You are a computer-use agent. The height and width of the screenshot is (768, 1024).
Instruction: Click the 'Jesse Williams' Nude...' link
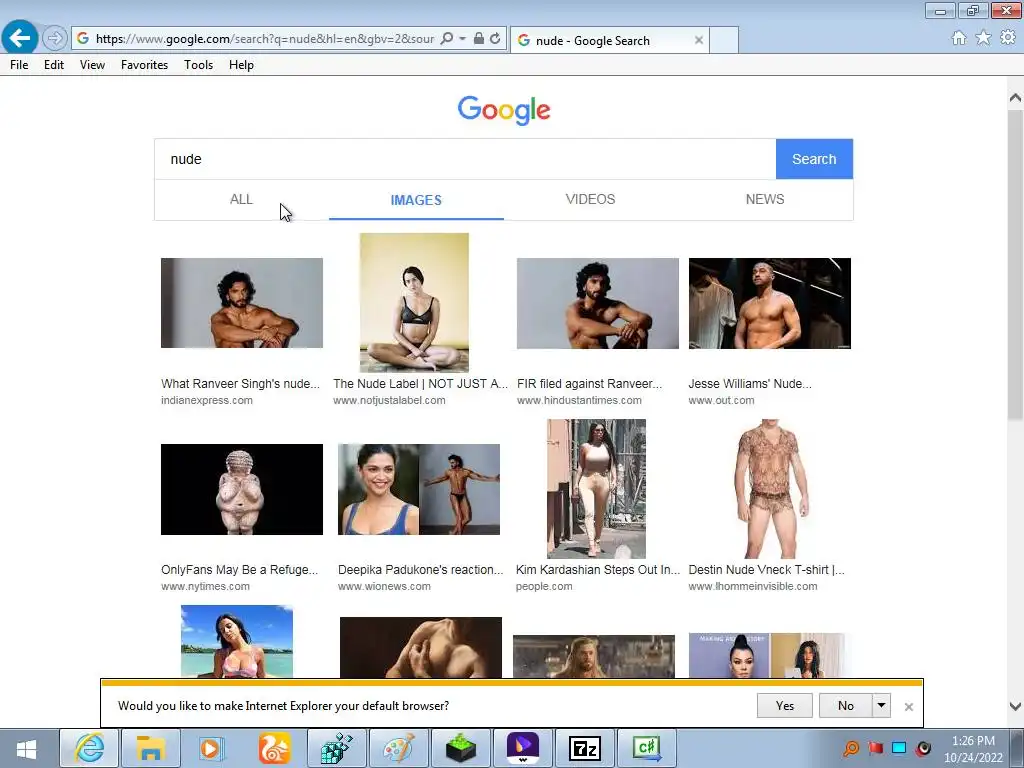(x=750, y=384)
